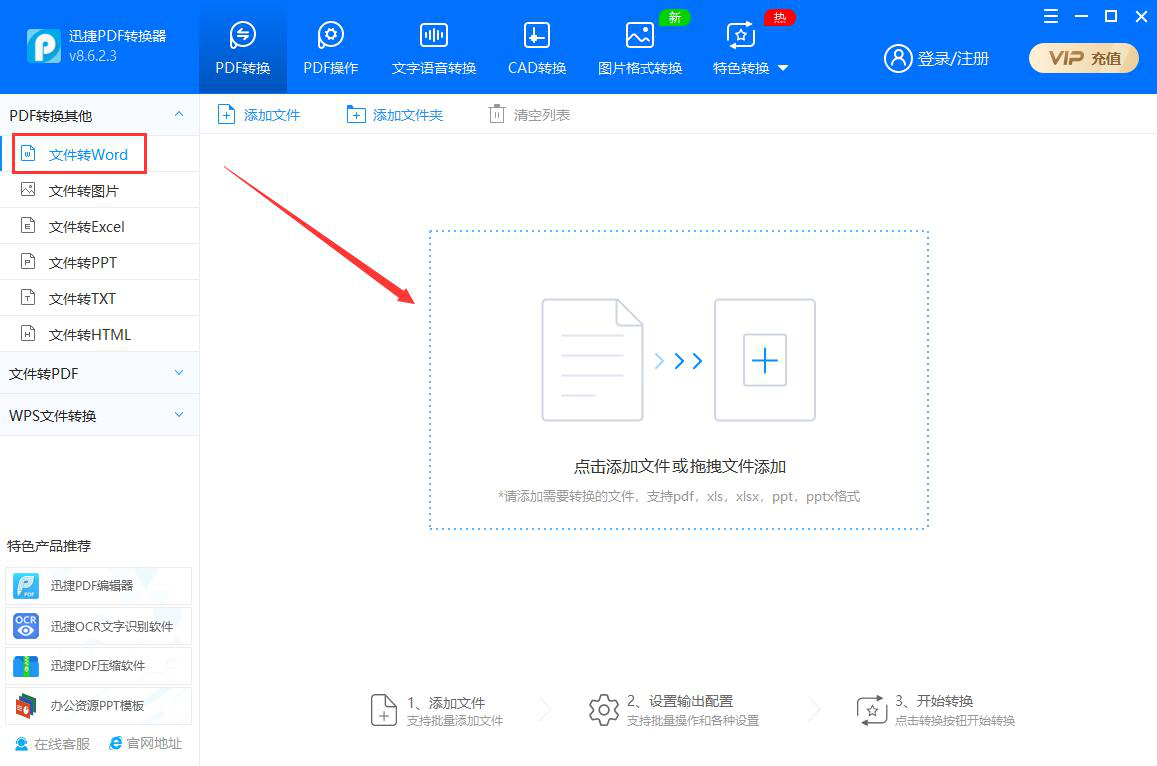This screenshot has width=1157, height=766.
Task: Click the document page illustration in drop zone
Action: [593, 360]
